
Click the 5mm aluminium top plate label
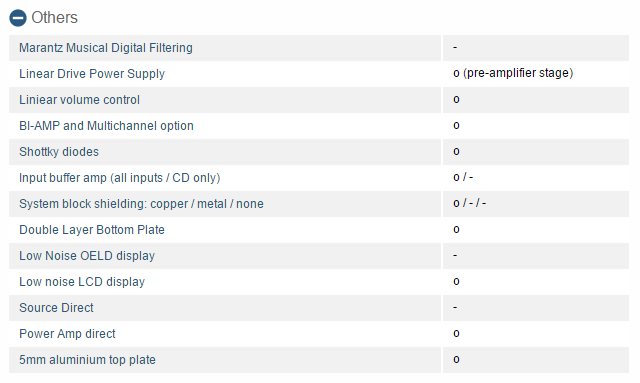(87, 360)
